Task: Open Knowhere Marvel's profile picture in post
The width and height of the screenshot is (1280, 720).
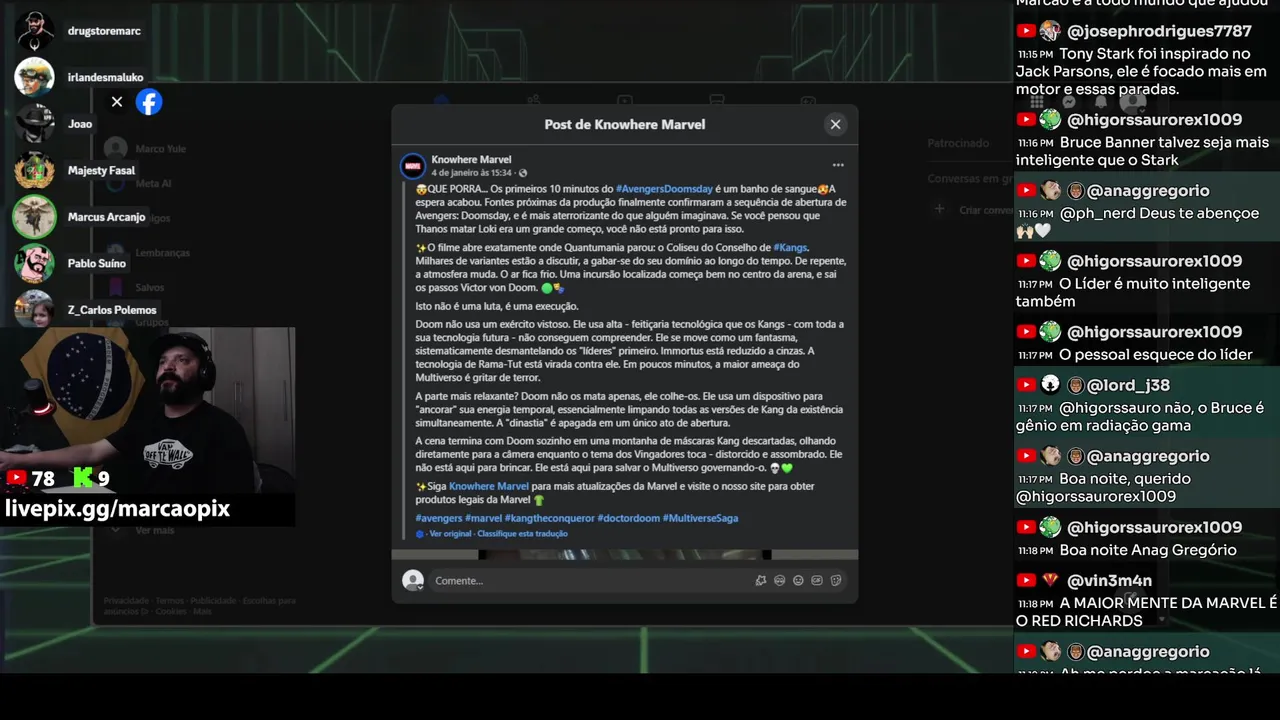Action: (413, 166)
